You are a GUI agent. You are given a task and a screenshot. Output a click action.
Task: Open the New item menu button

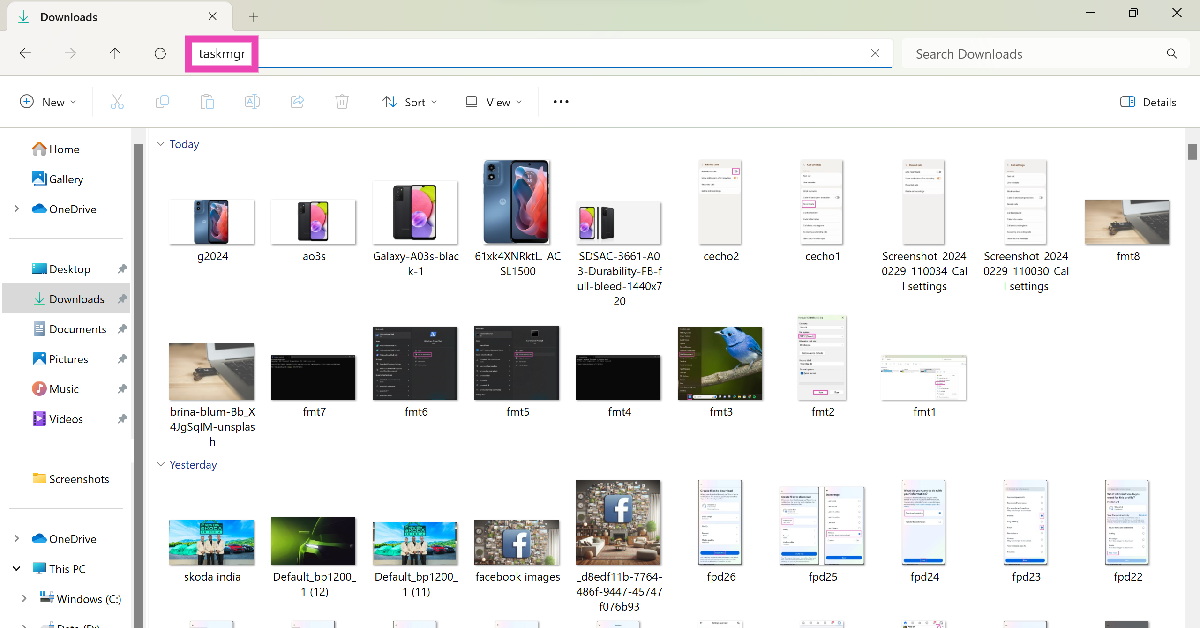coord(45,102)
